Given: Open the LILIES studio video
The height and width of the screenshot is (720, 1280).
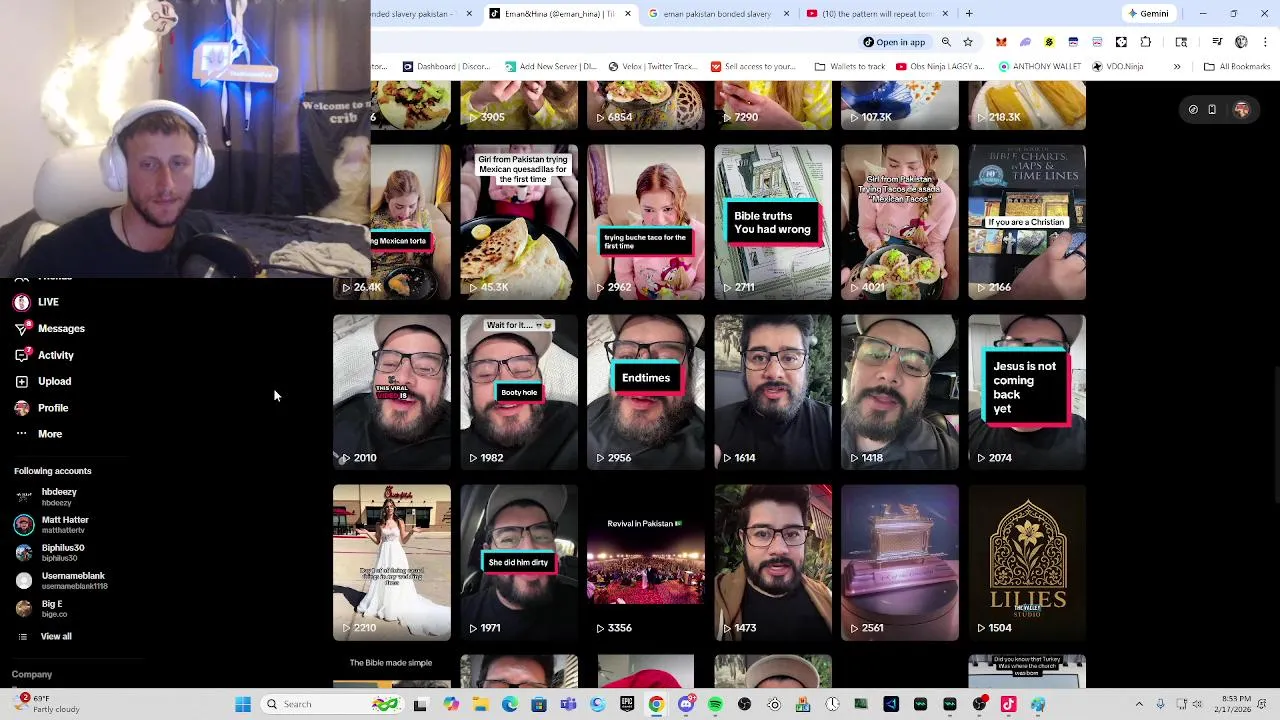Looking at the screenshot, I should pyautogui.click(x=1027, y=562).
